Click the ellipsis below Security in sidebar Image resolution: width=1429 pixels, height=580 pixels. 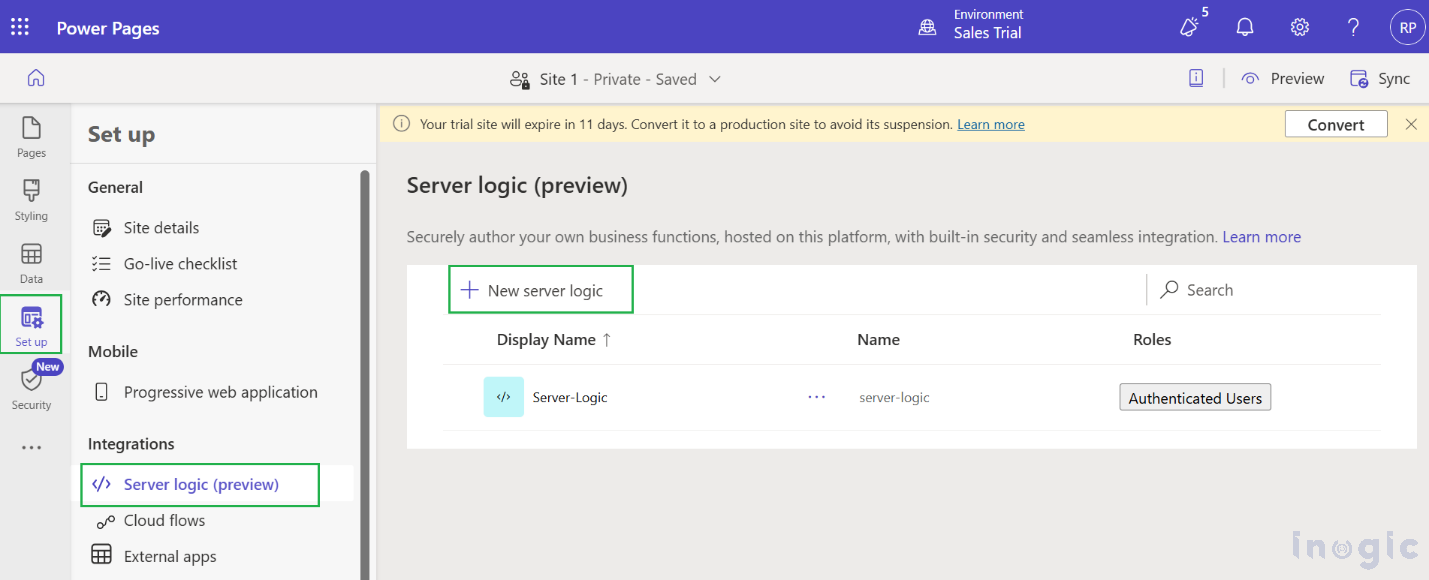[x=31, y=446]
